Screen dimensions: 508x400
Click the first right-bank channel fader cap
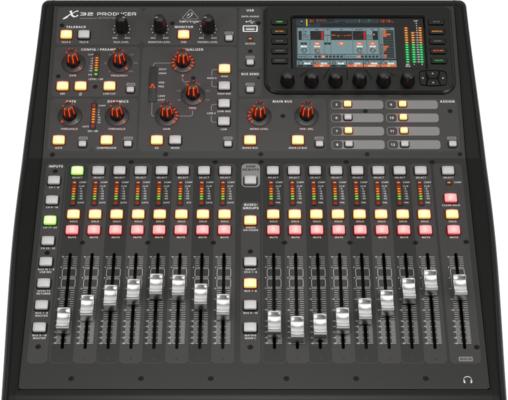(x=275, y=321)
